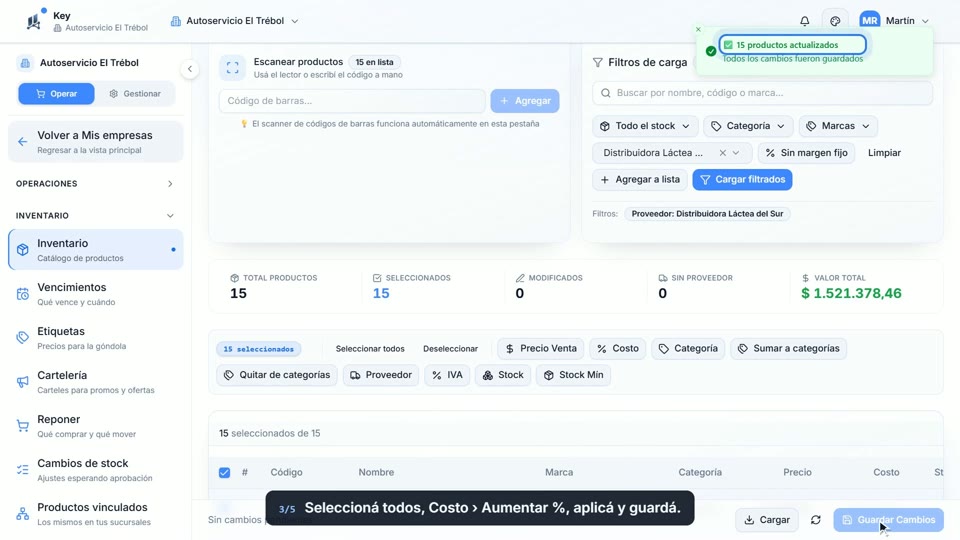Toggle Sin margen fijo filter
The height and width of the screenshot is (540, 960).
pos(806,153)
